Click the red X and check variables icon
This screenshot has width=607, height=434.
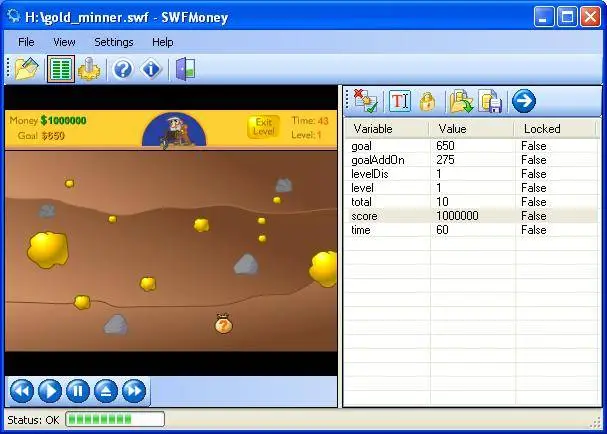click(x=366, y=101)
